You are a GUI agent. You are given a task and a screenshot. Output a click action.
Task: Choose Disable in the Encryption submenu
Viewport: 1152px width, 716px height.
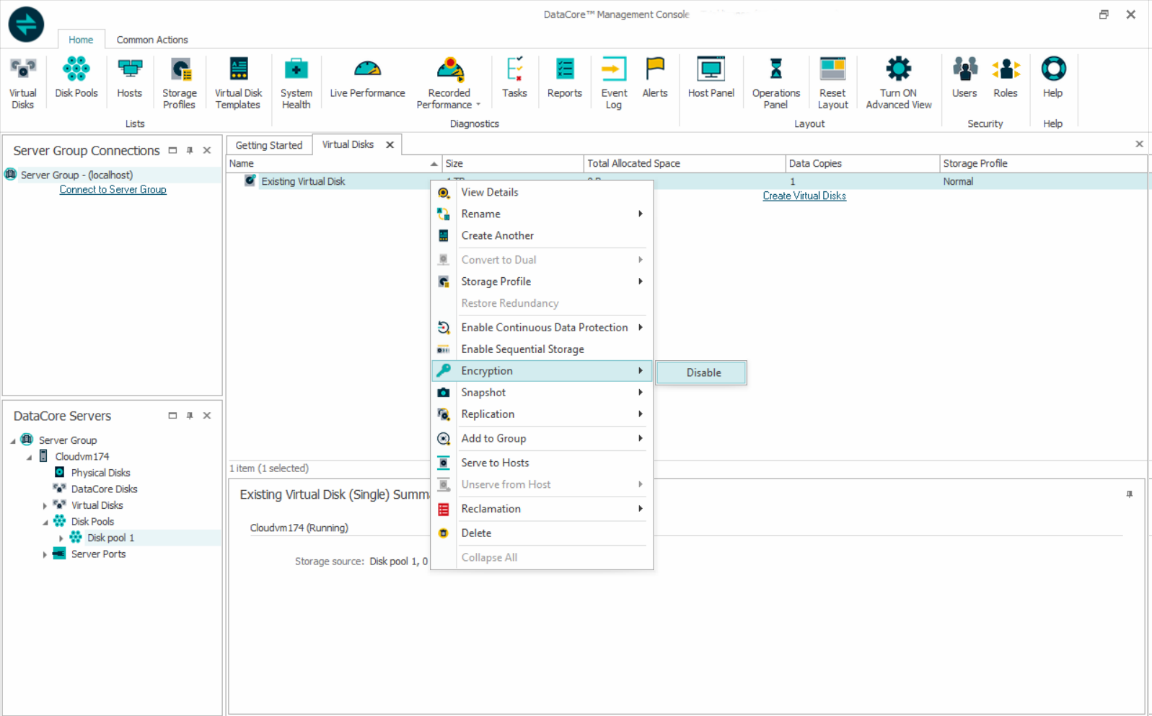pos(703,372)
